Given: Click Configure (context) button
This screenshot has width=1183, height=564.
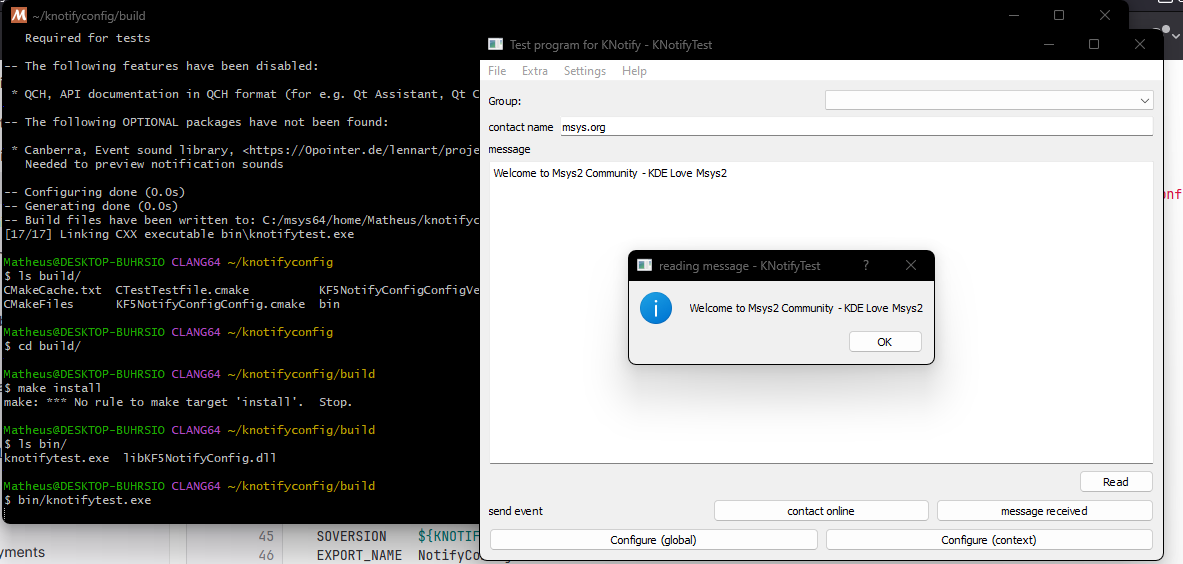Looking at the screenshot, I should click(989, 540).
